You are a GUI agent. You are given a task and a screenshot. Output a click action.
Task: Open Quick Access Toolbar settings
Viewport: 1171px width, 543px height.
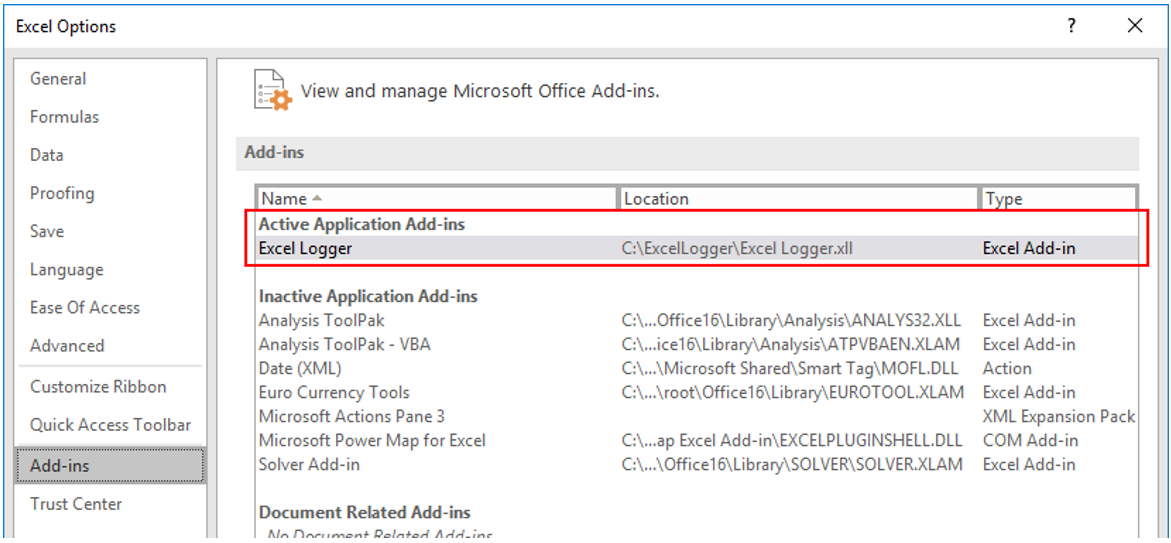click(110, 425)
